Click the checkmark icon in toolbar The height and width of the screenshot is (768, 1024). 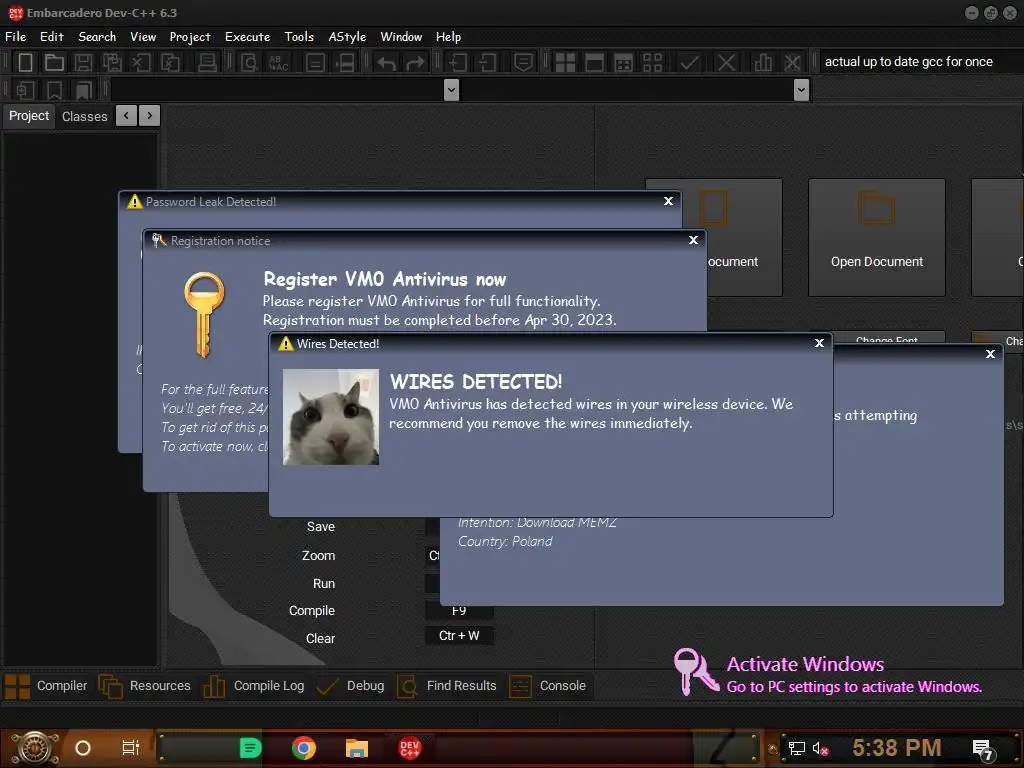[689, 63]
